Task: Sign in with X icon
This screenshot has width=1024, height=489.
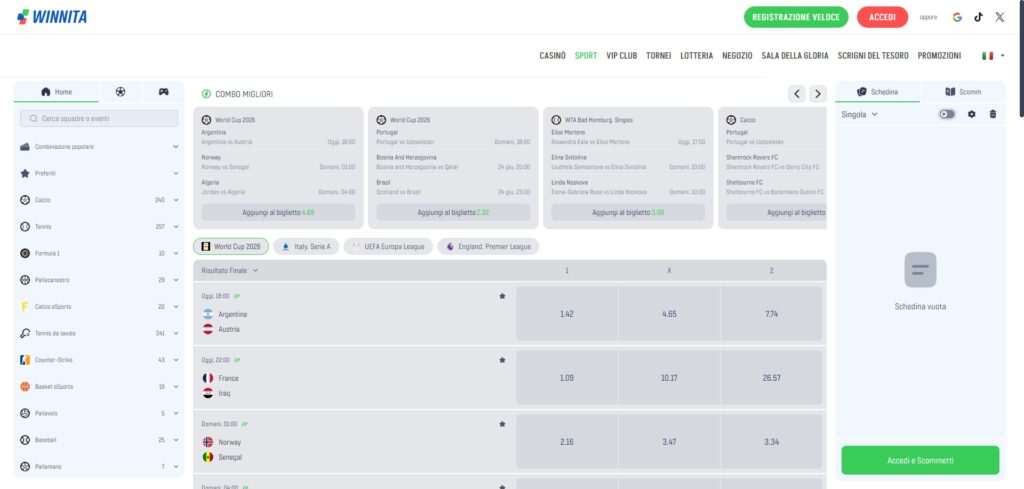Action: 1000,18
